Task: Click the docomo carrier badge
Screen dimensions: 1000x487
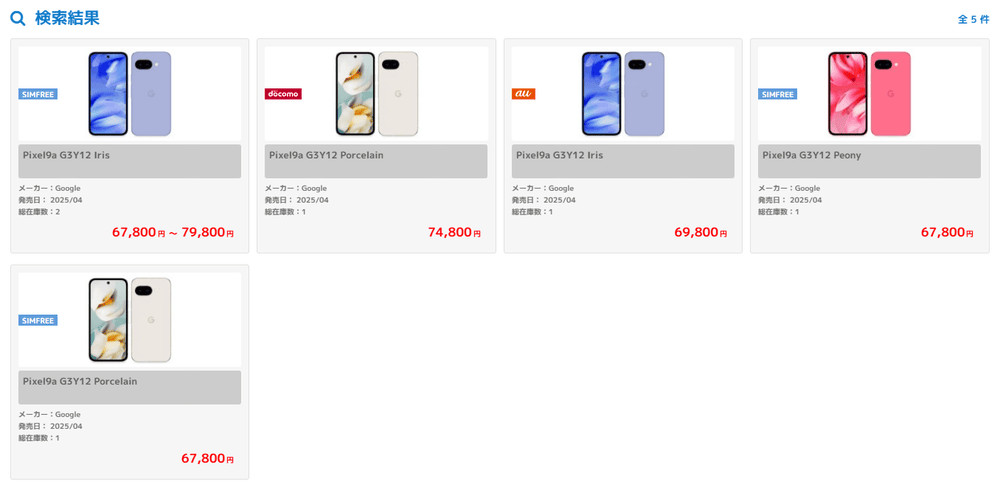Action: (283, 94)
